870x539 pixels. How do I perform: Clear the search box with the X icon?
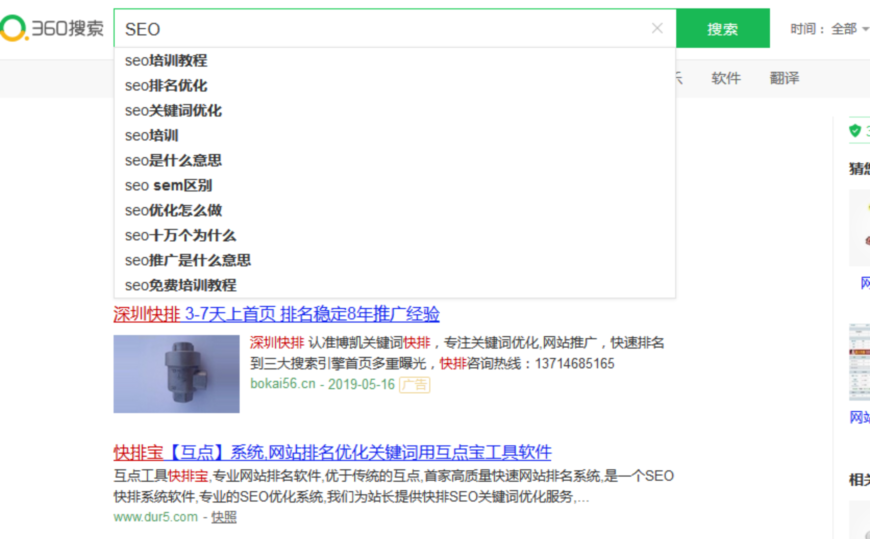(657, 28)
